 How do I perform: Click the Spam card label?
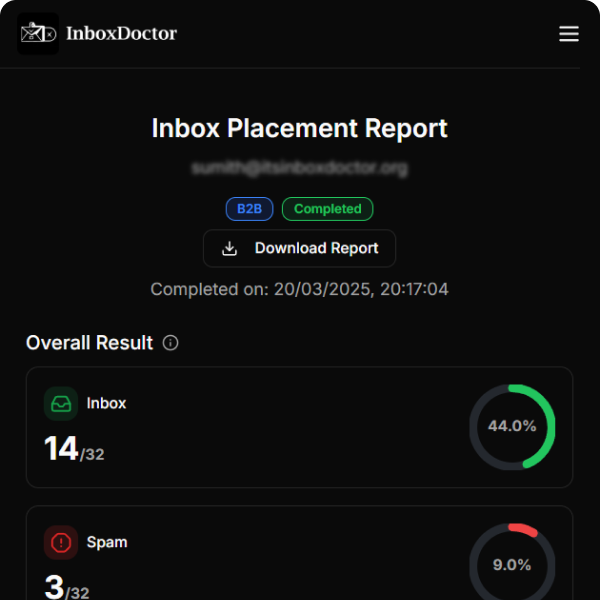(x=107, y=543)
